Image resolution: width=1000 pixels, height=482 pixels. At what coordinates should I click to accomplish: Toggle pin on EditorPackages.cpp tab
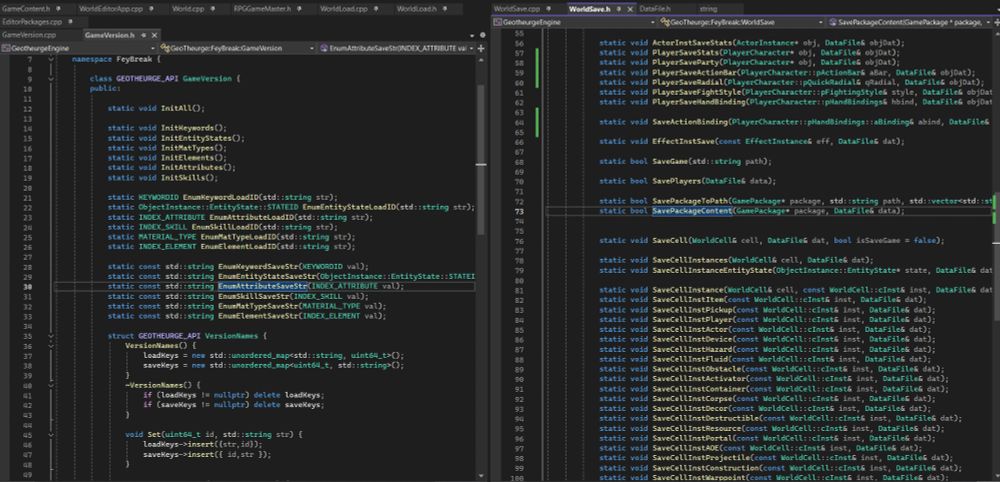point(69,22)
